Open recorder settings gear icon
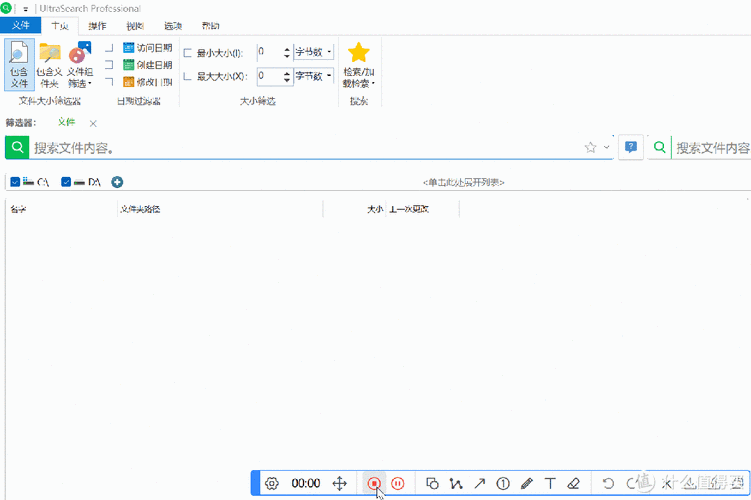 pyautogui.click(x=272, y=483)
